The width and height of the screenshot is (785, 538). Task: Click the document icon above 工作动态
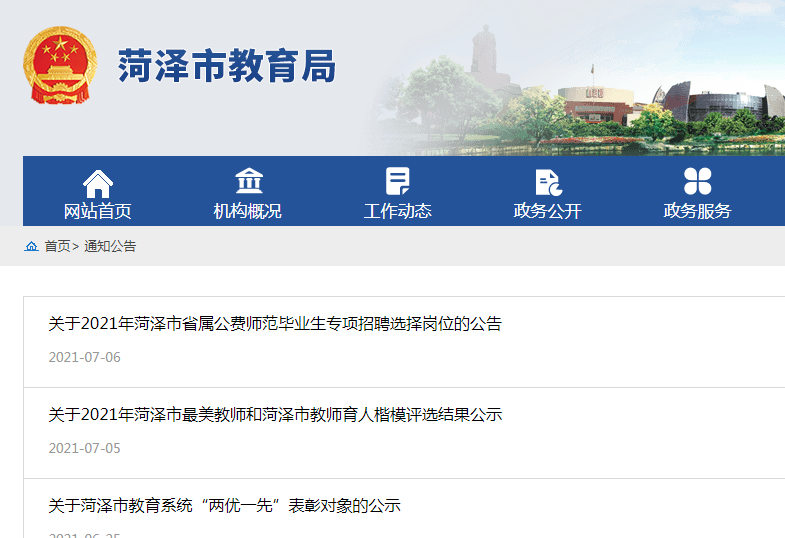pyautogui.click(x=398, y=181)
